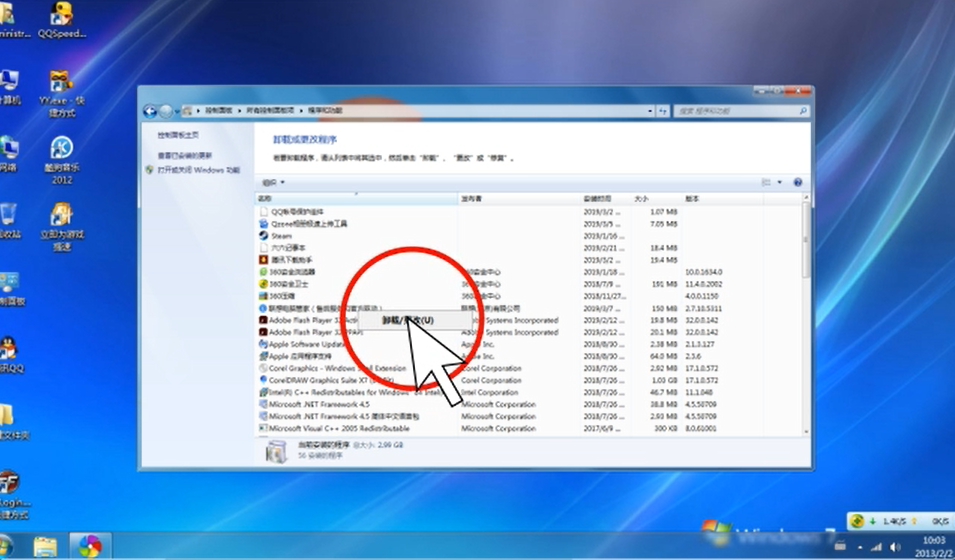Click the change view icon in toolbar

[766, 182]
